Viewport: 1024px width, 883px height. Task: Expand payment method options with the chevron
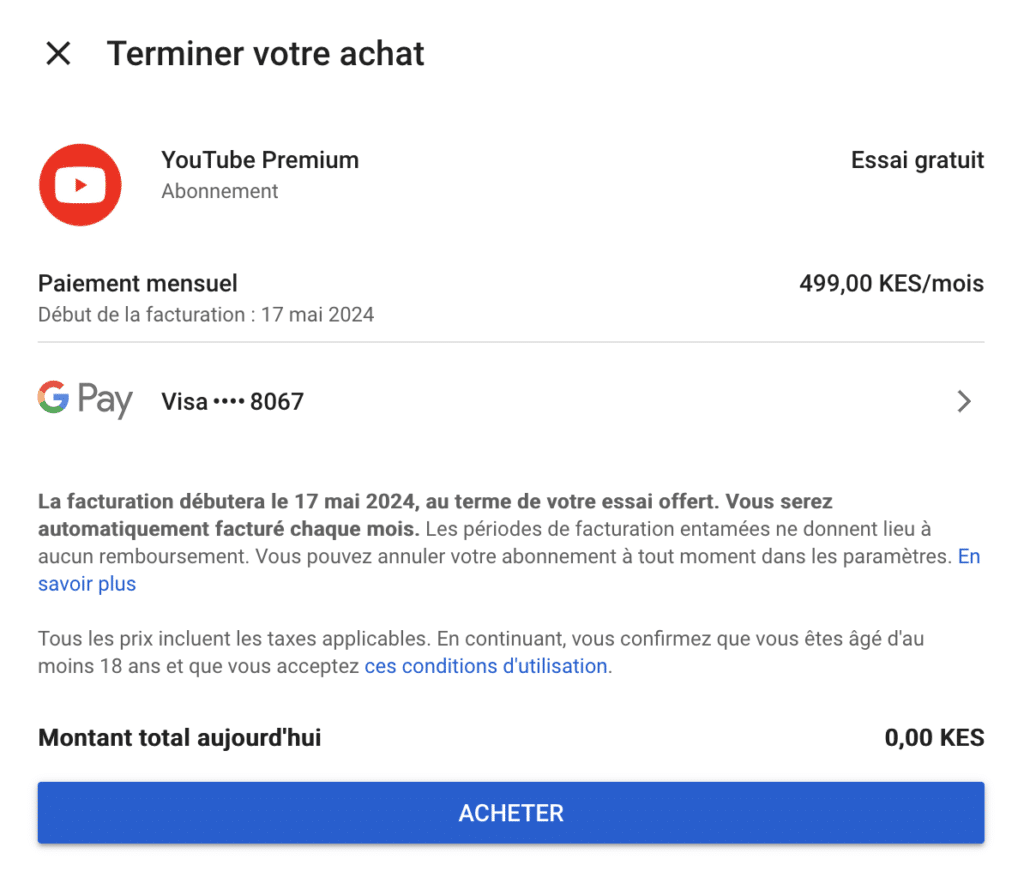964,401
